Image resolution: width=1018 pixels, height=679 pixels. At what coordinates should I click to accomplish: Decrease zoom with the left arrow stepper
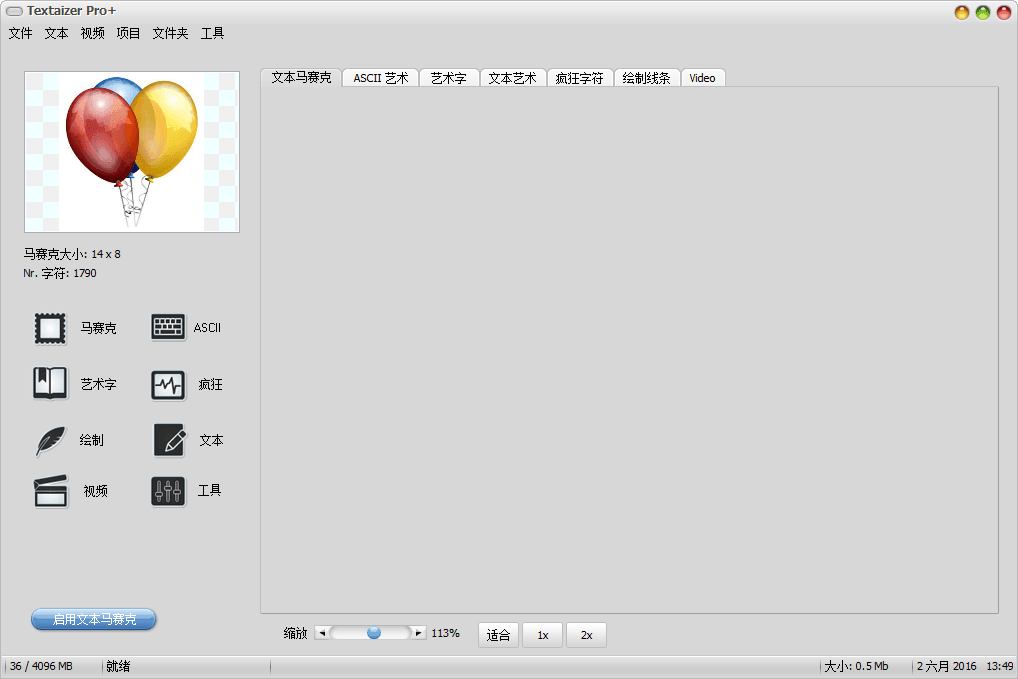tap(321, 632)
